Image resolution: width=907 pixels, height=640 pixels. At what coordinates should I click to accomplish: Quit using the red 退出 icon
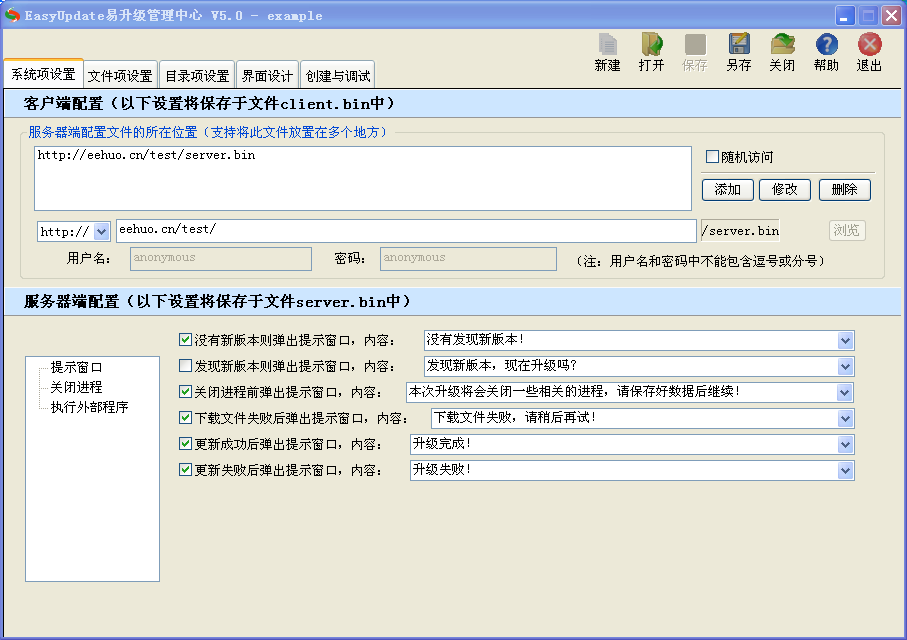(869, 52)
